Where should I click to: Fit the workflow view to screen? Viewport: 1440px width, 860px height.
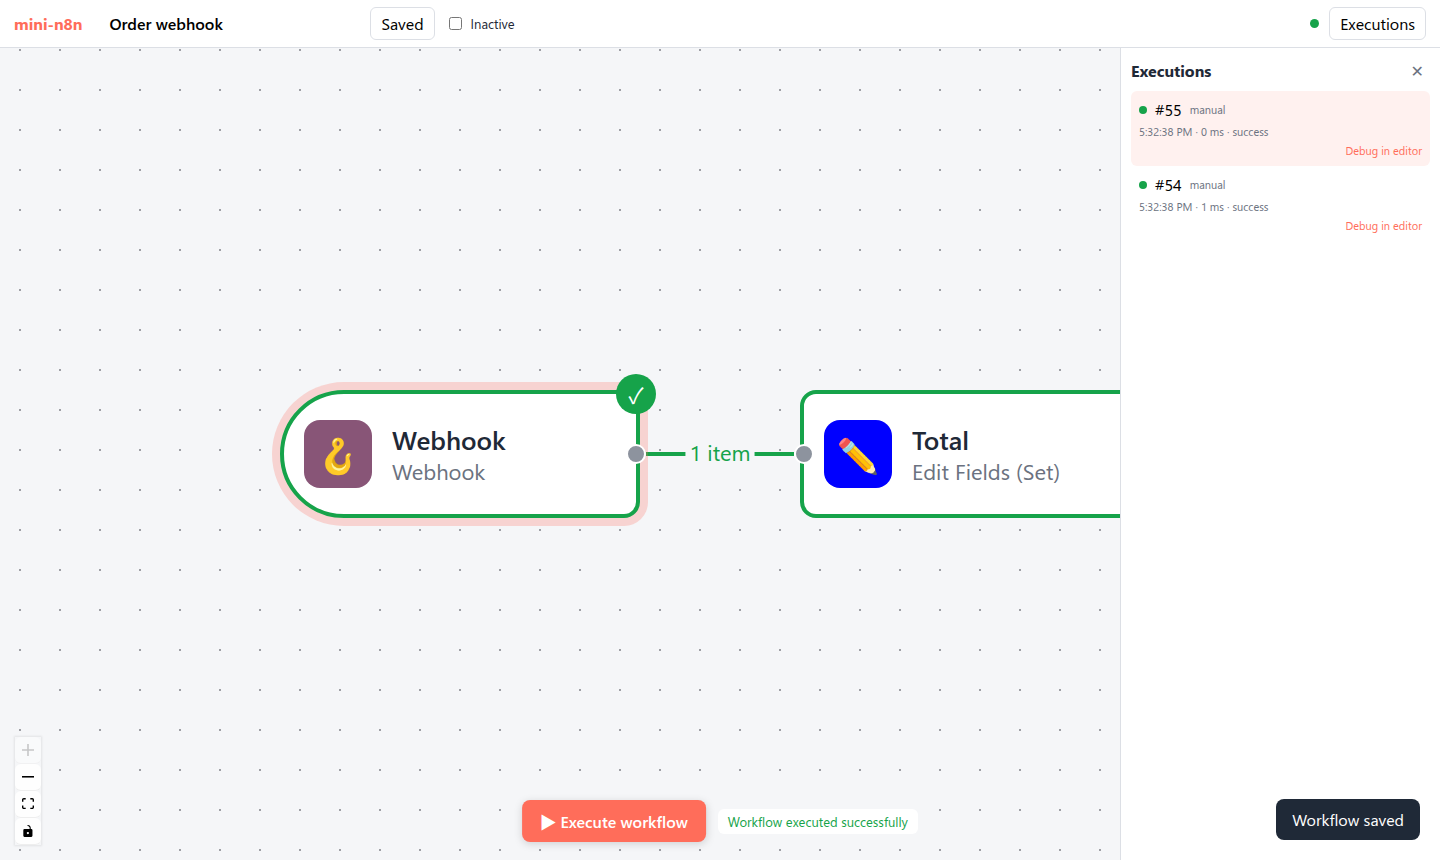coord(28,804)
